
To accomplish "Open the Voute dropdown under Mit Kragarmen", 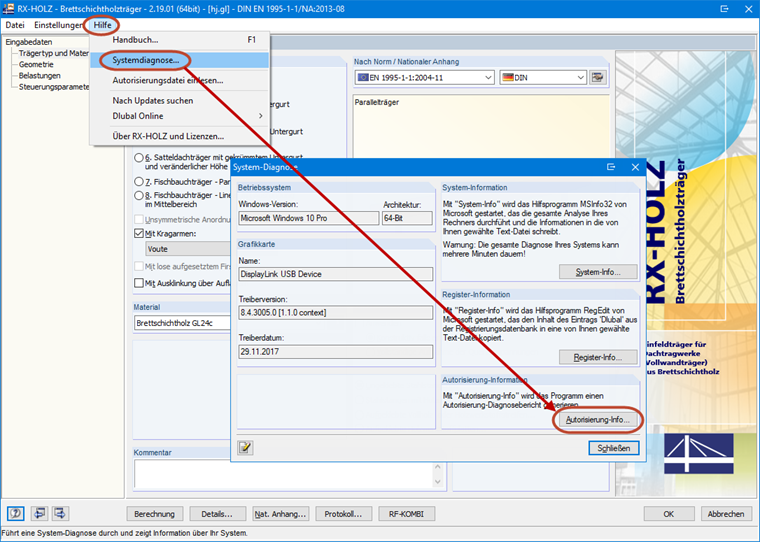I will pos(188,249).
